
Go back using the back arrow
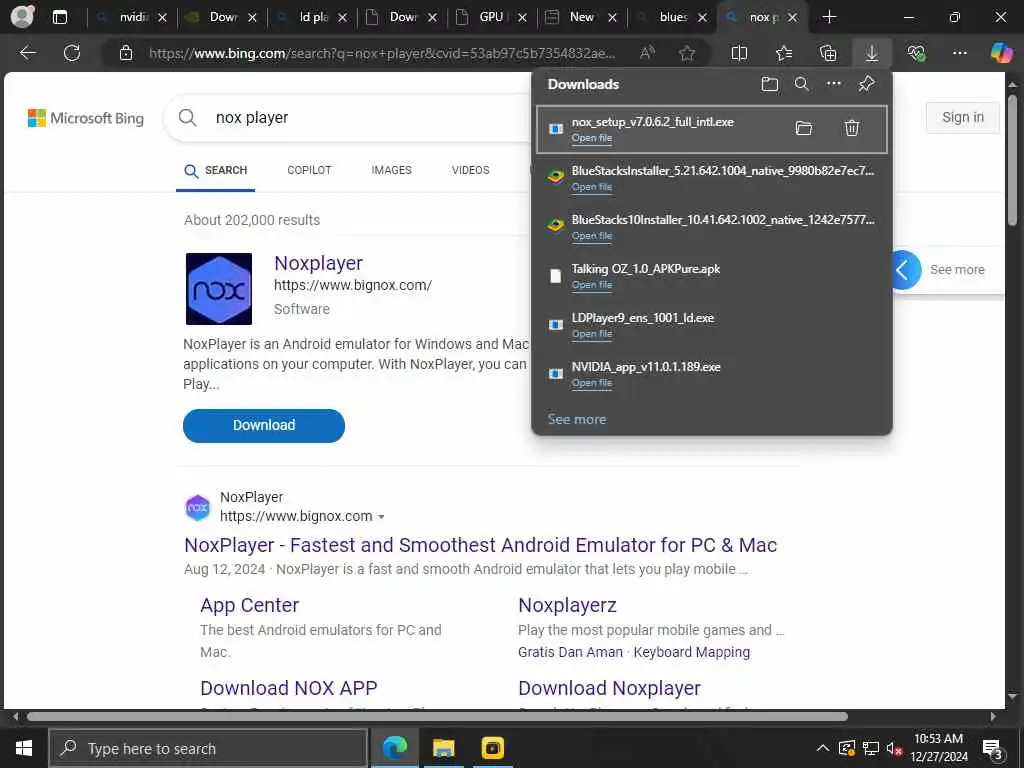coord(27,53)
